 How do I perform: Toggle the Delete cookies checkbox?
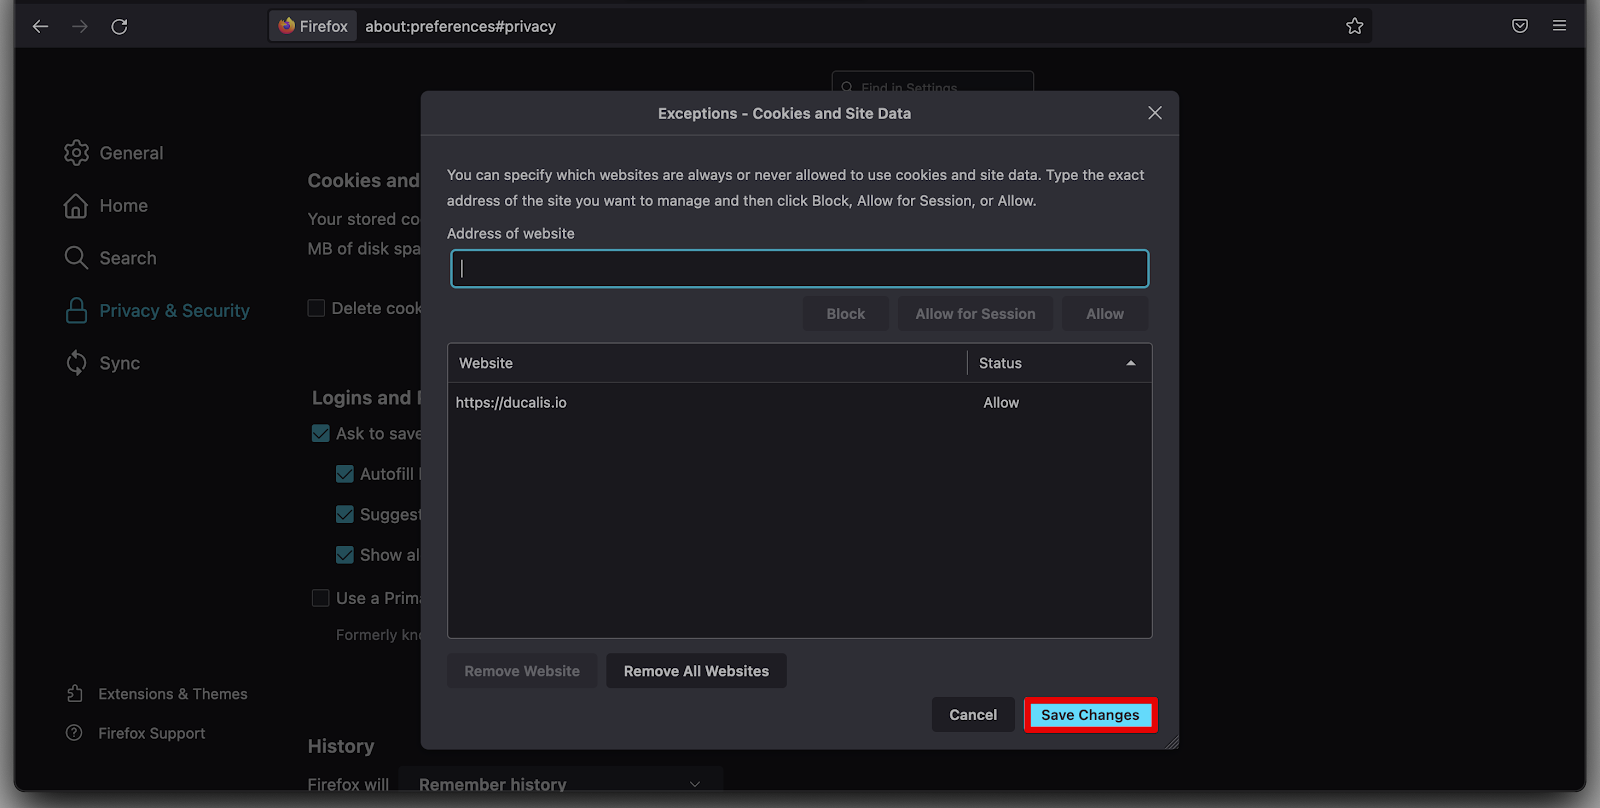coord(316,308)
